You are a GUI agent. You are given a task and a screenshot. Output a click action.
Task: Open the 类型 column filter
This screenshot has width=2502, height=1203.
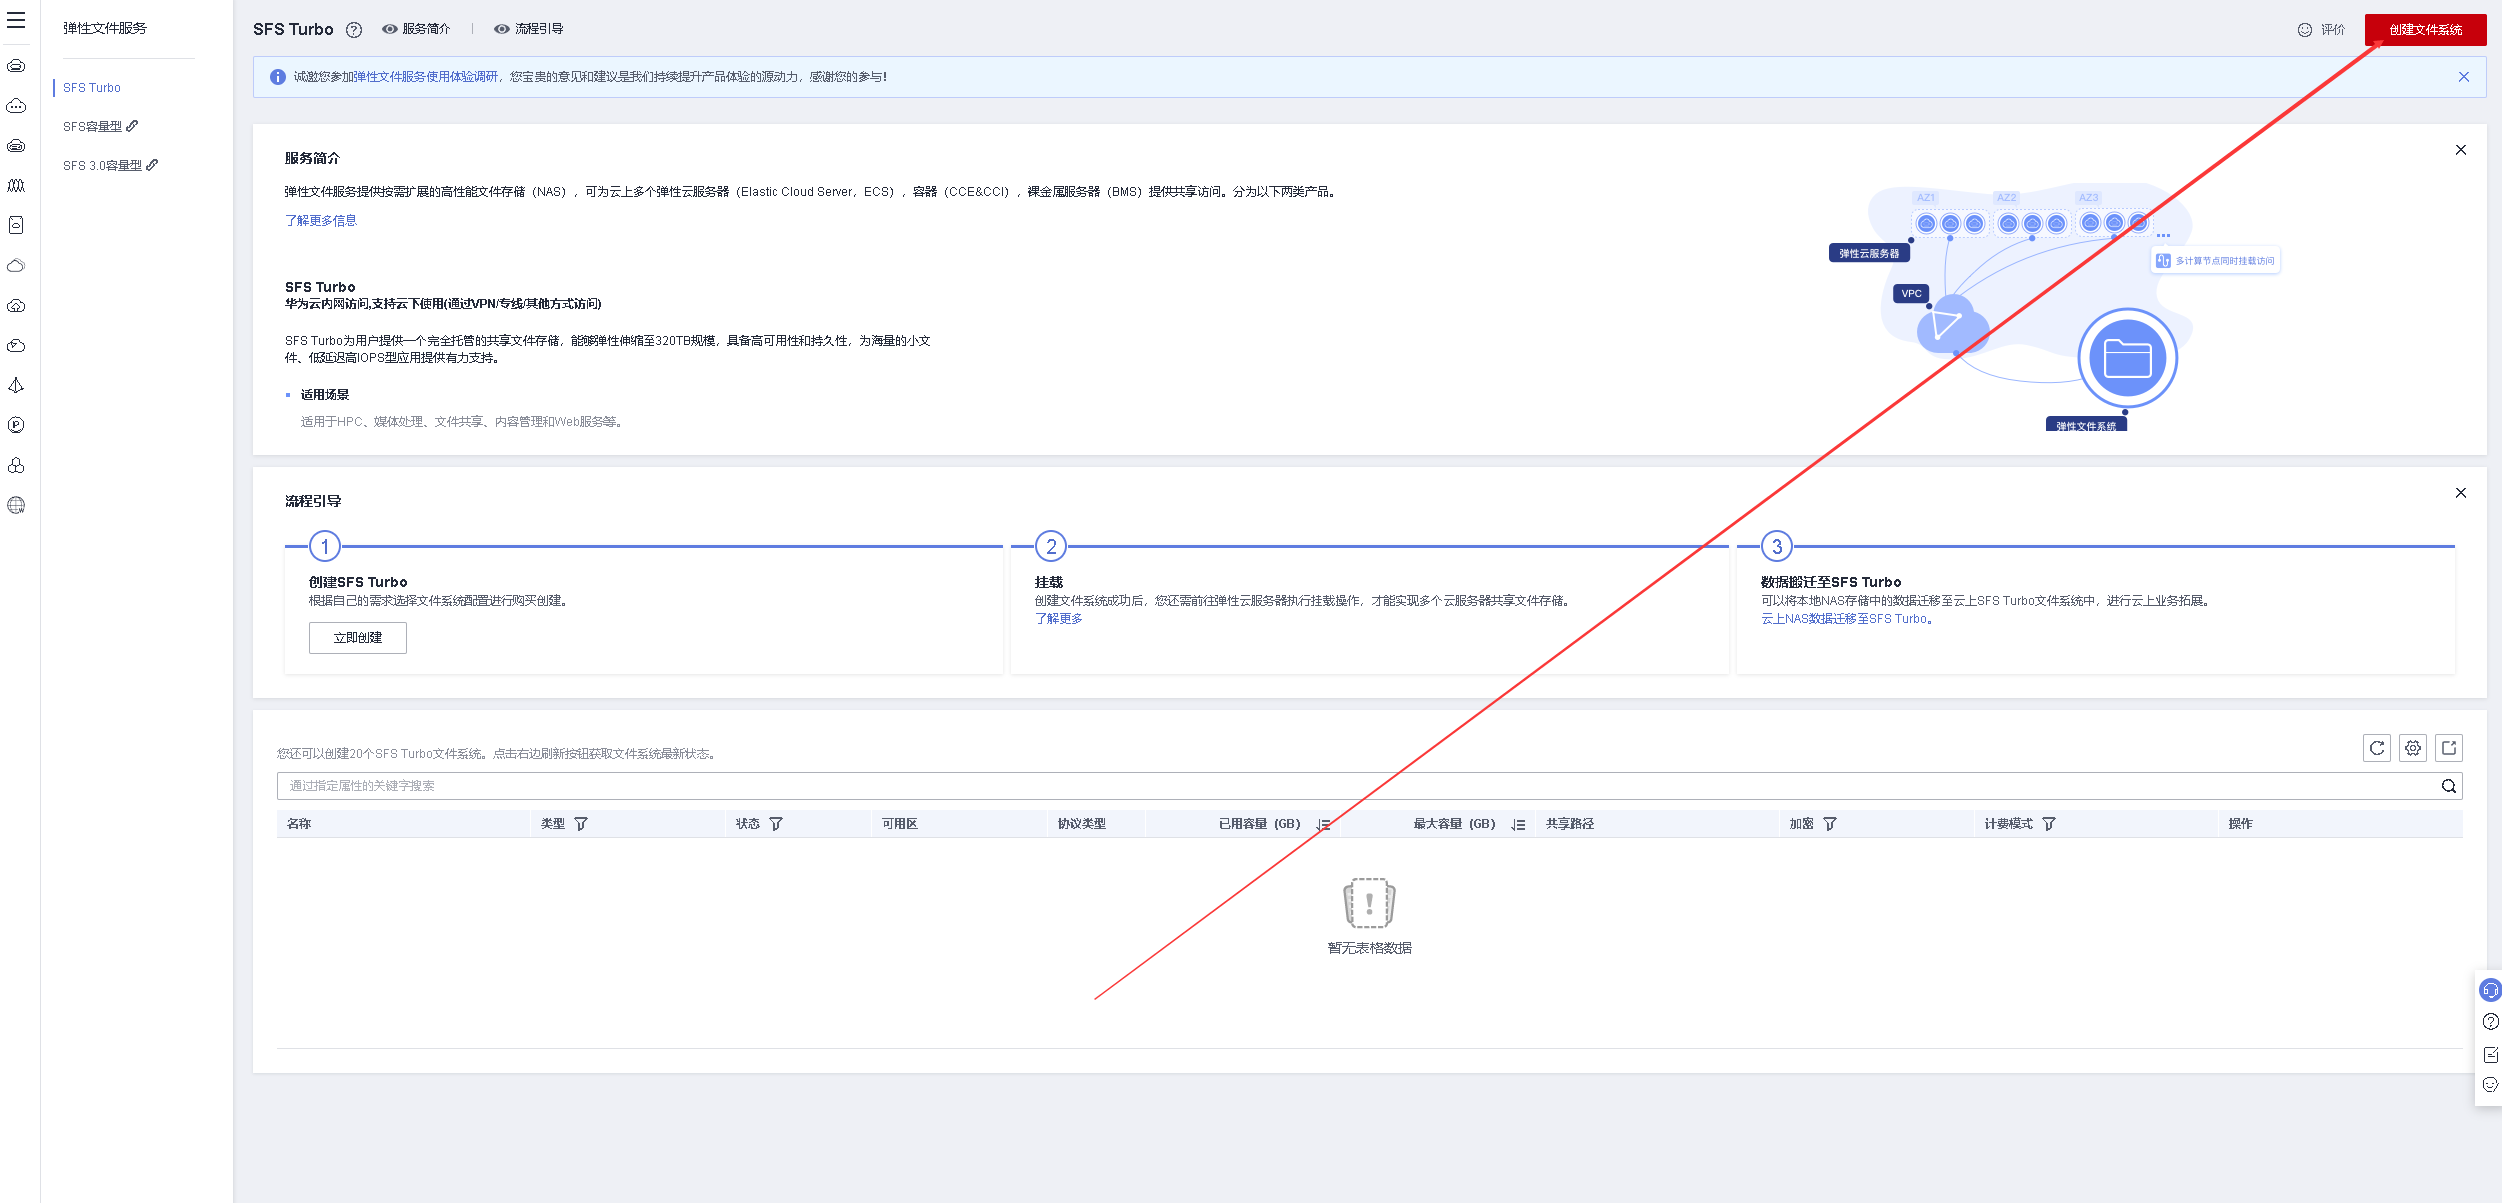pyautogui.click(x=581, y=824)
